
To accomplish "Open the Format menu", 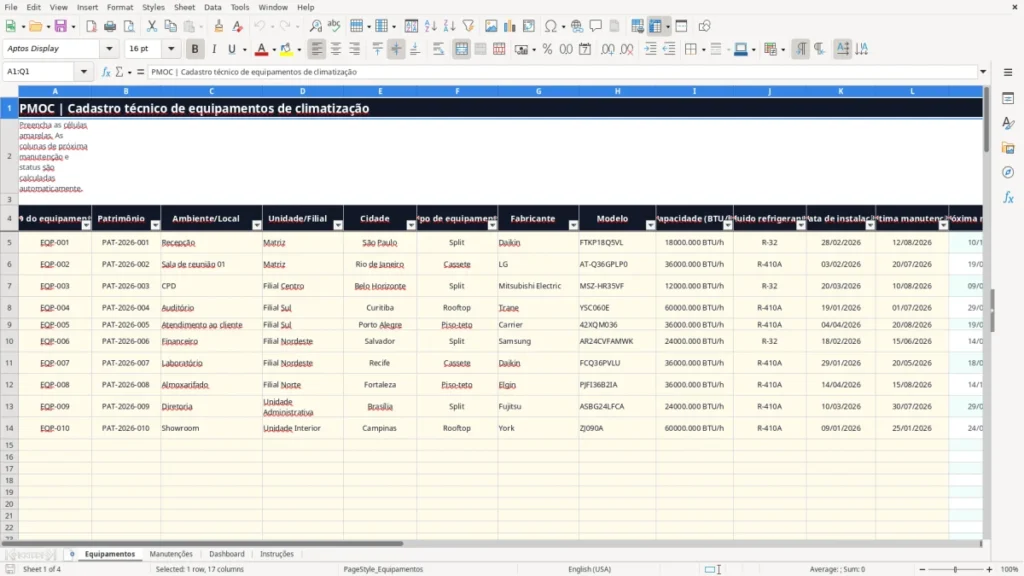I will coord(120,7).
